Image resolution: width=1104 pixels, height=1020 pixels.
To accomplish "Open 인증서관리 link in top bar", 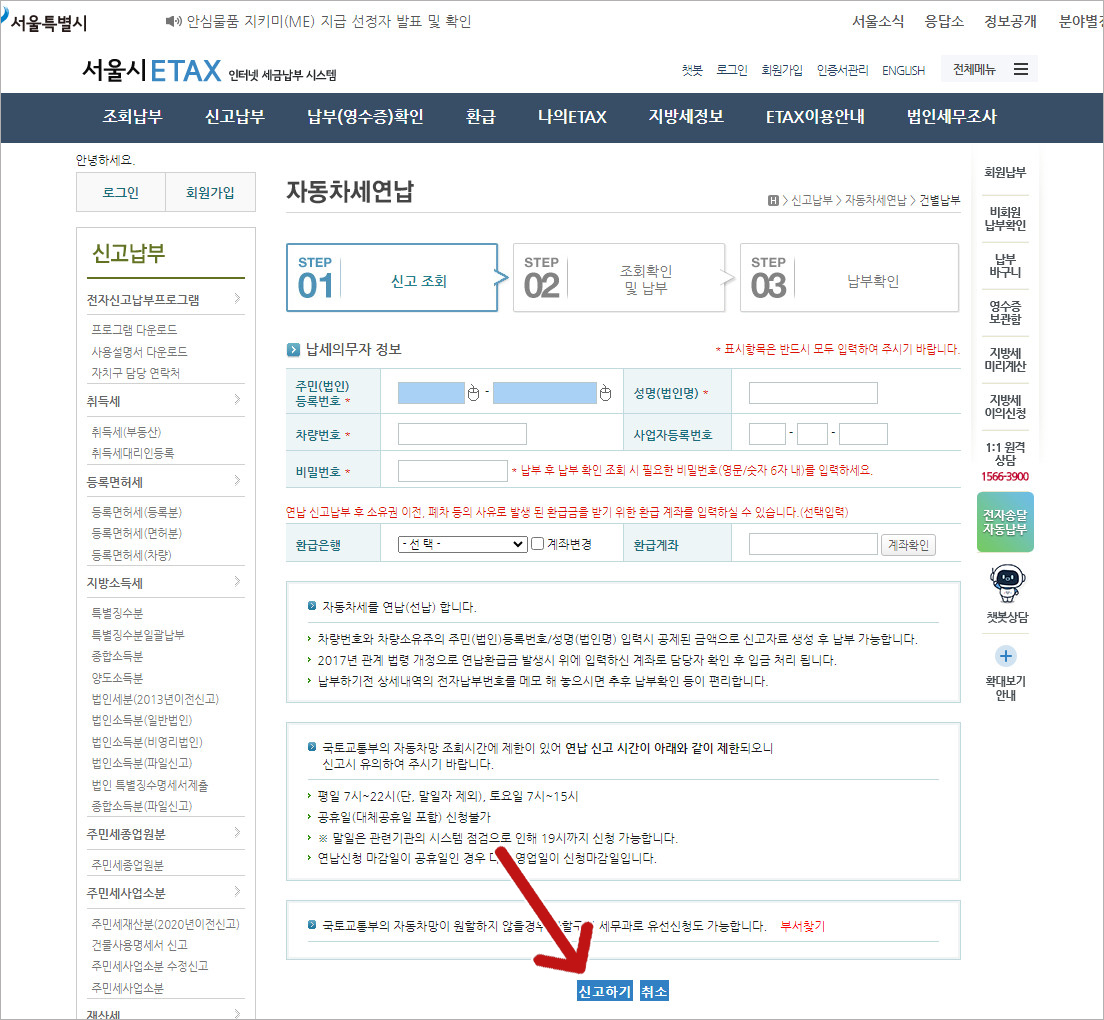I will tap(842, 70).
